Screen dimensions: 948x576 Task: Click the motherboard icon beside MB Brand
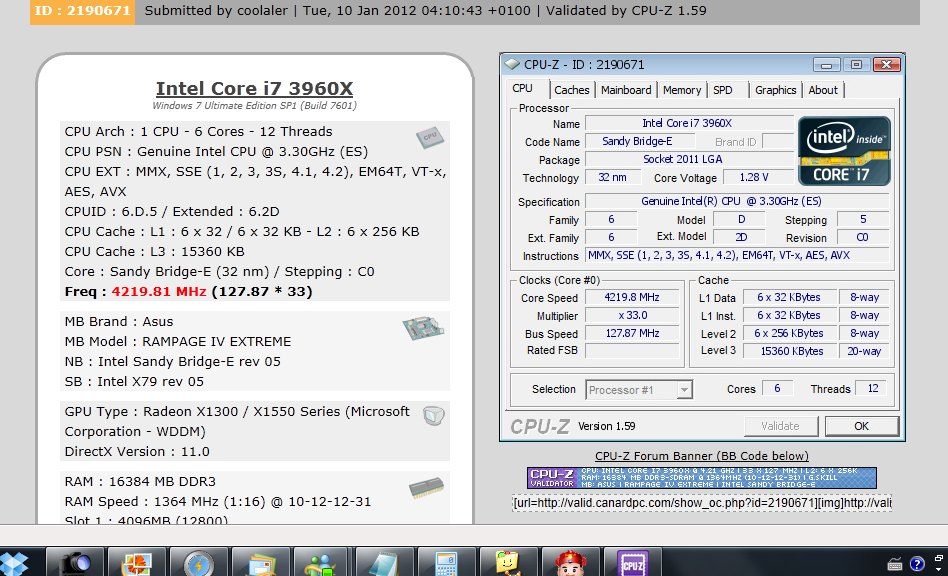tap(423, 328)
